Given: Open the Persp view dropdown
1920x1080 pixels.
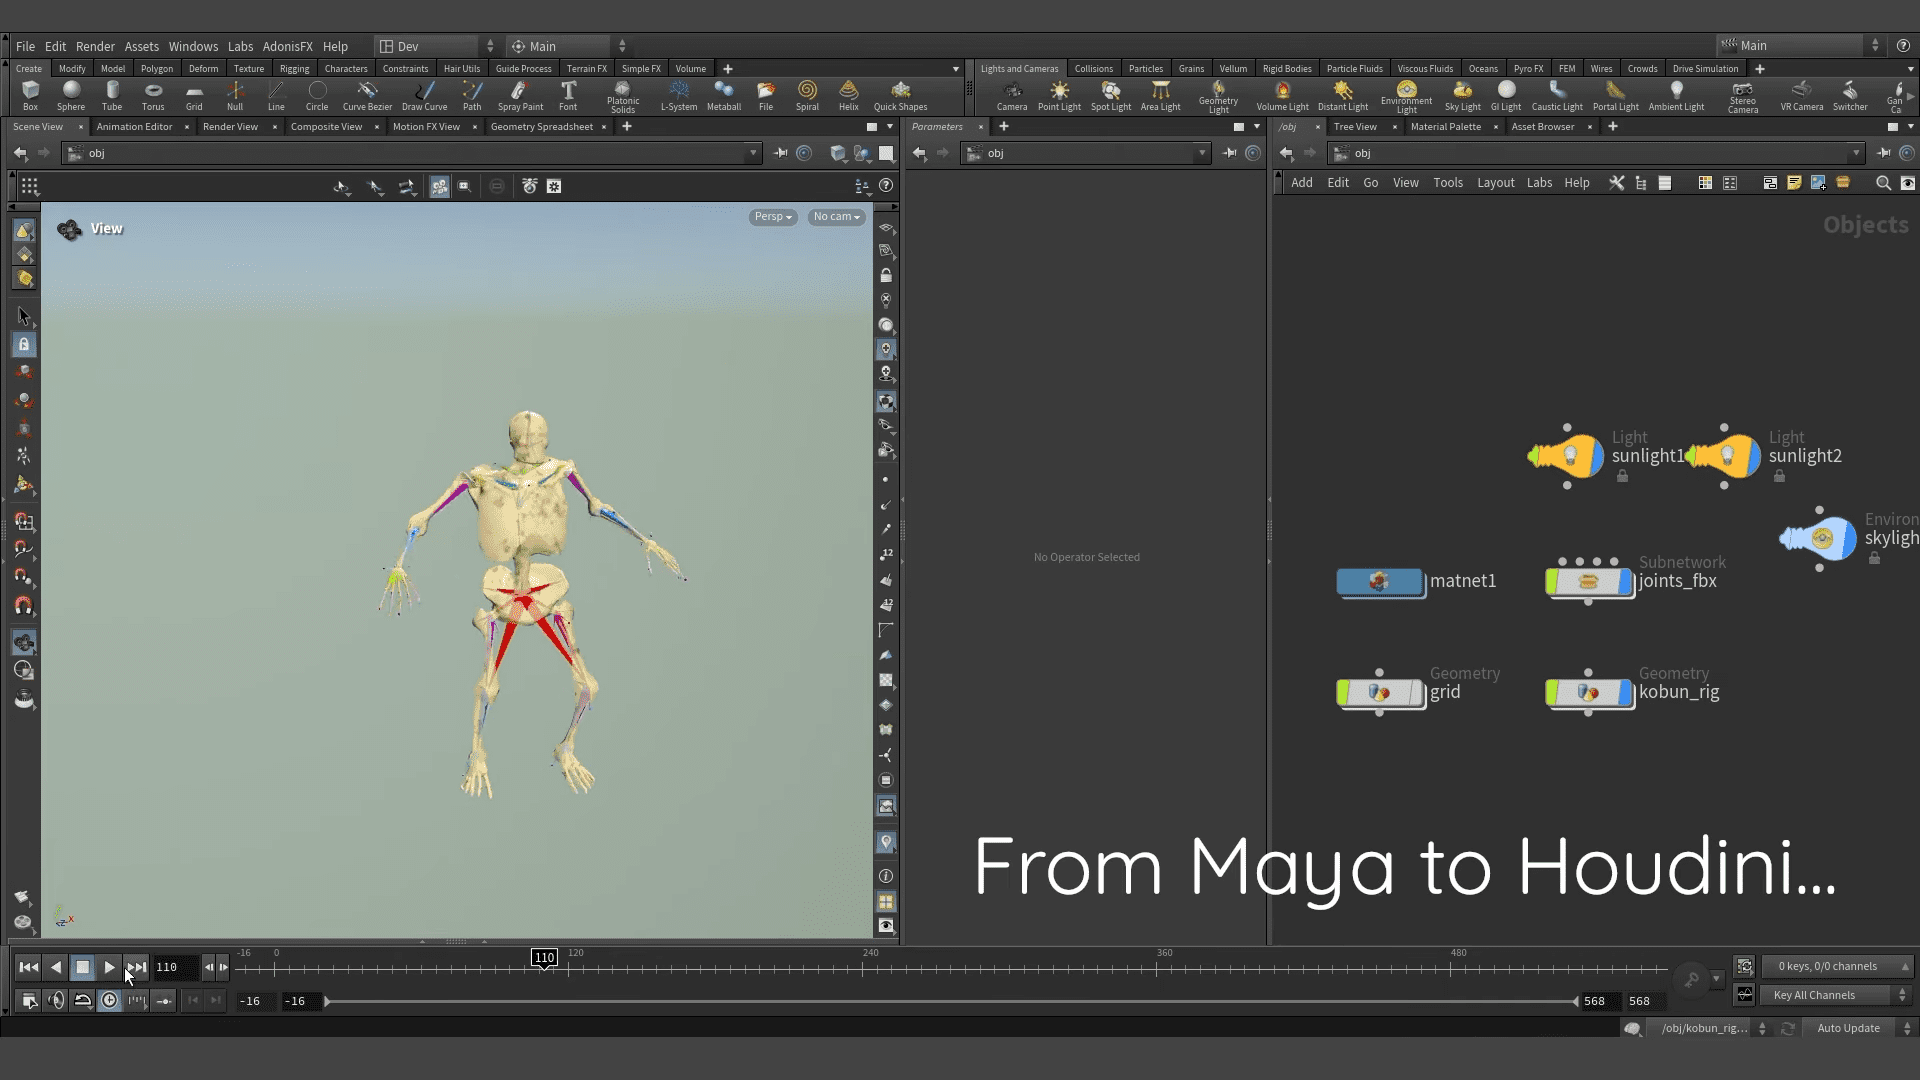Looking at the screenshot, I should coord(771,216).
